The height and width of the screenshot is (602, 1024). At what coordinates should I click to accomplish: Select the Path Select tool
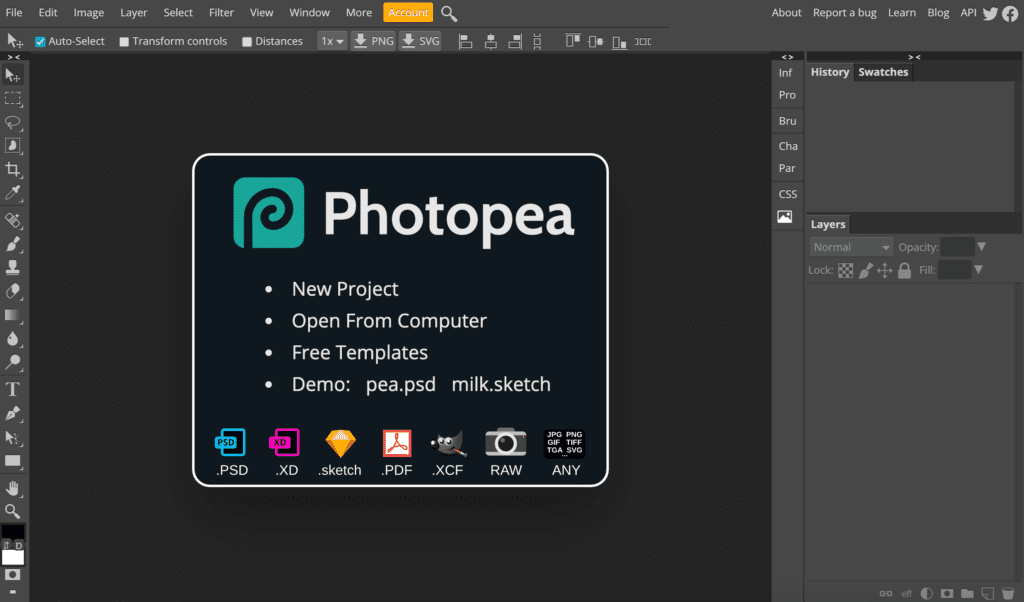12,437
